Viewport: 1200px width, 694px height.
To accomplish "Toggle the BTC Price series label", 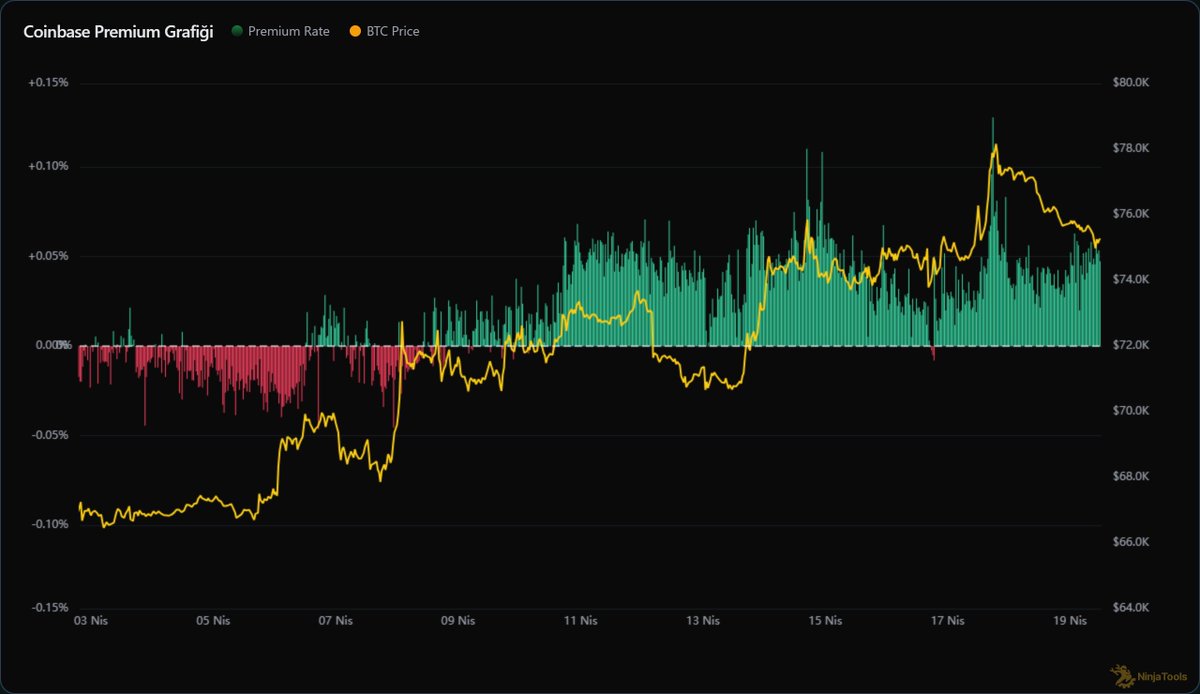I will pos(393,31).
